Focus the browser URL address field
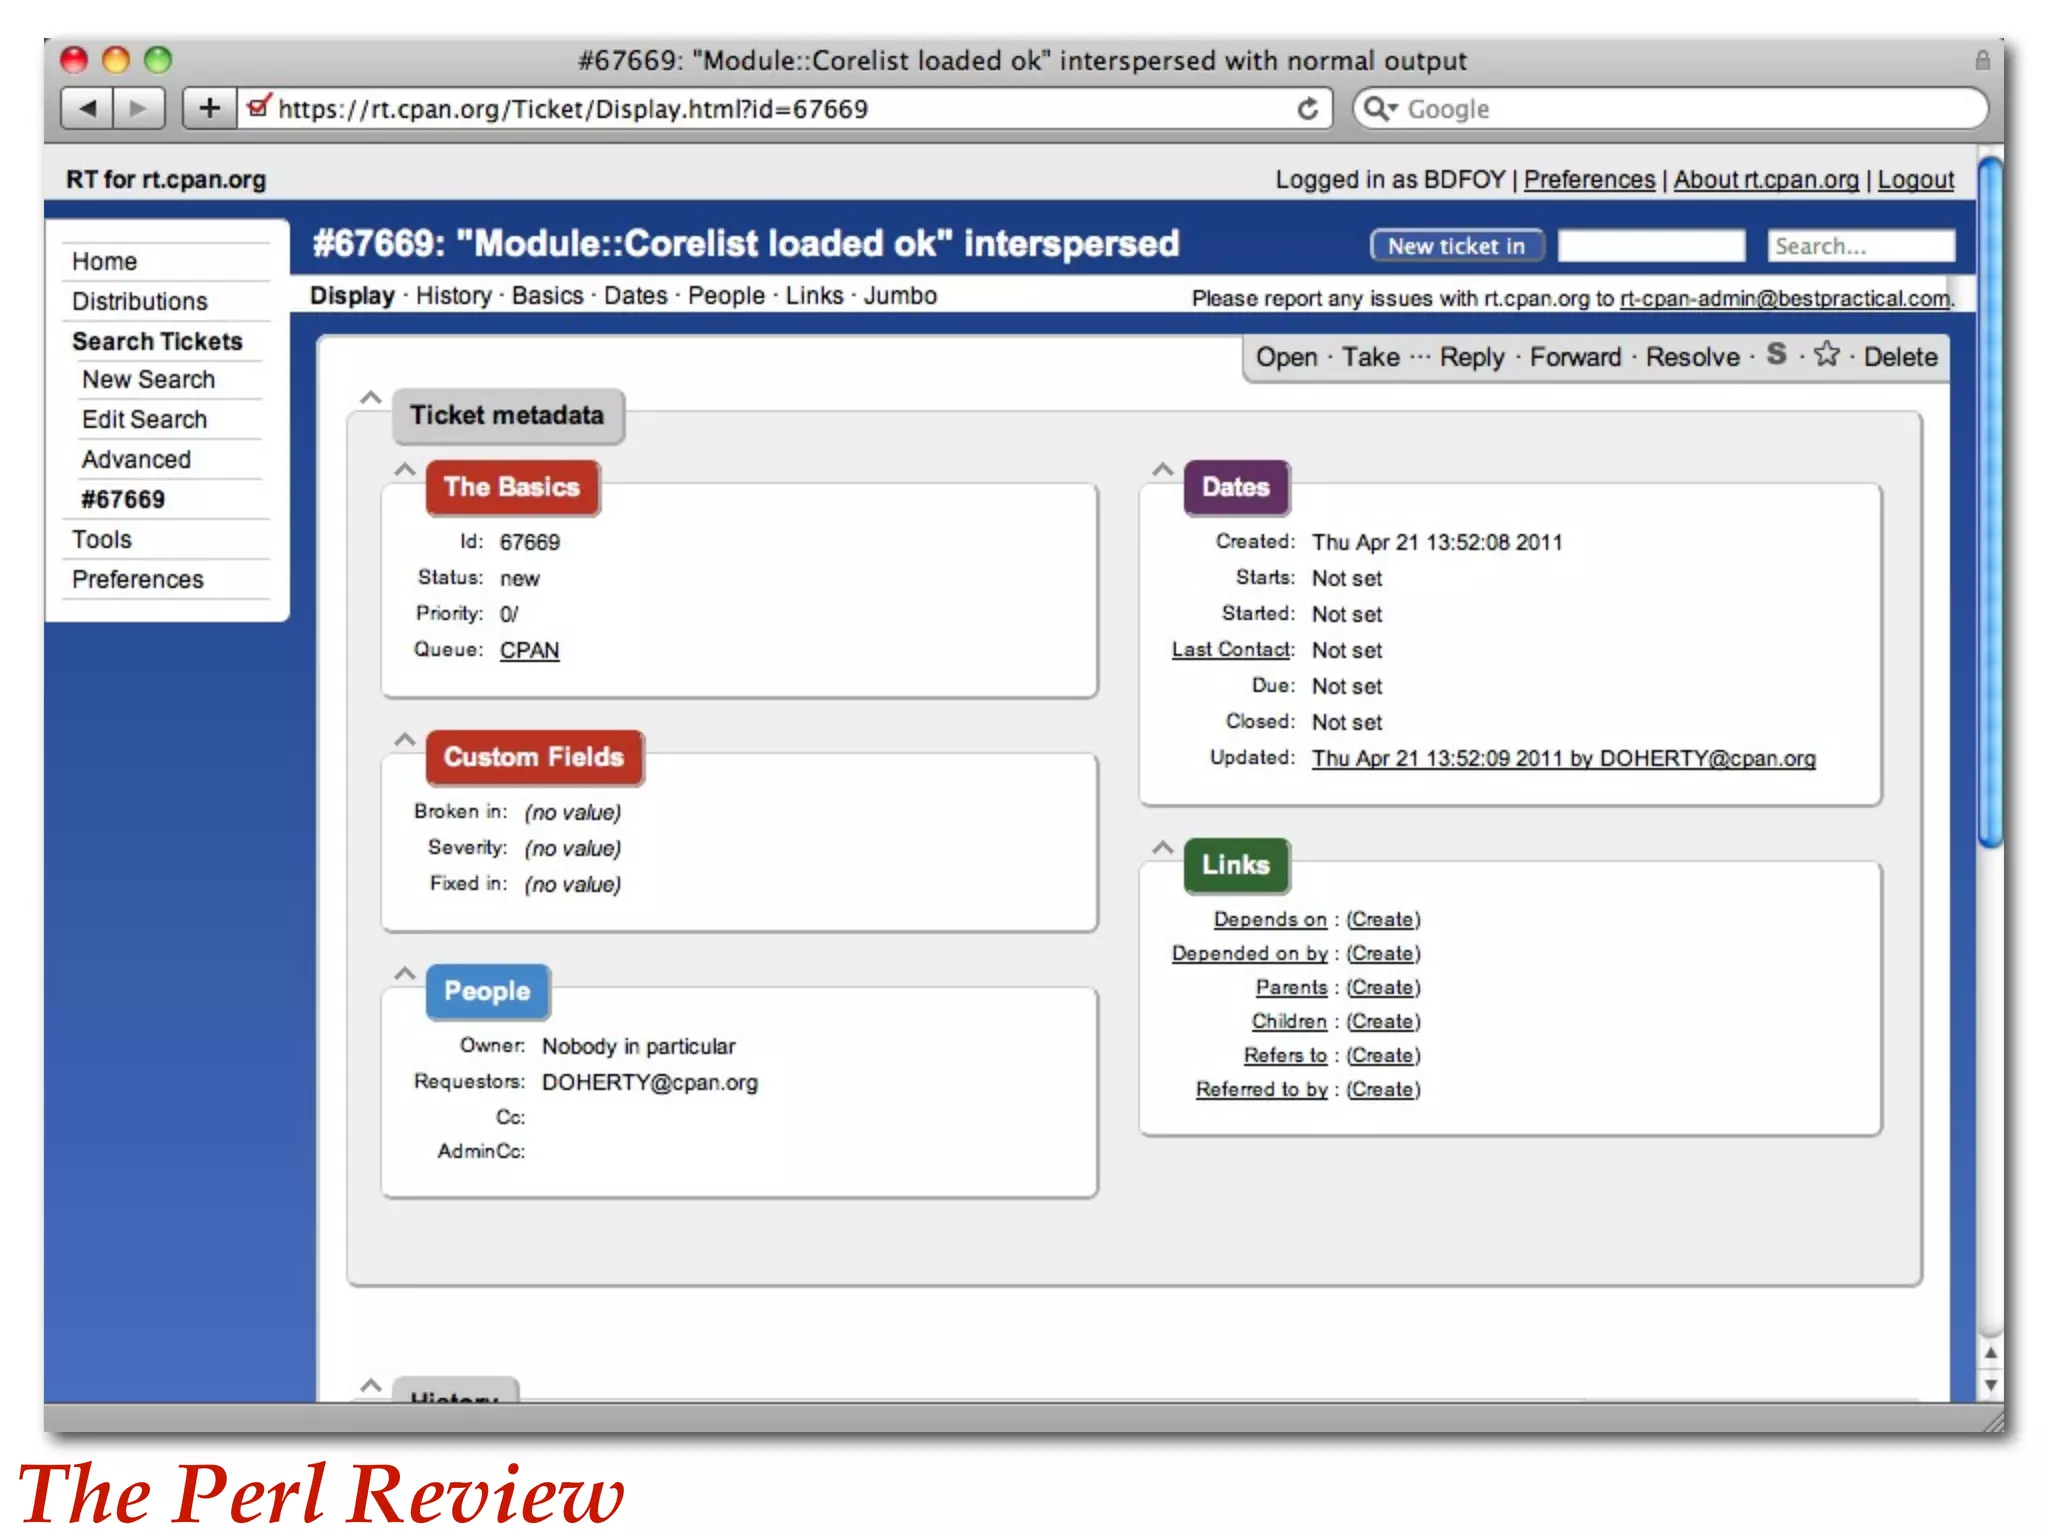This screenshot has width=2048, height=1536. click(785, 108)
